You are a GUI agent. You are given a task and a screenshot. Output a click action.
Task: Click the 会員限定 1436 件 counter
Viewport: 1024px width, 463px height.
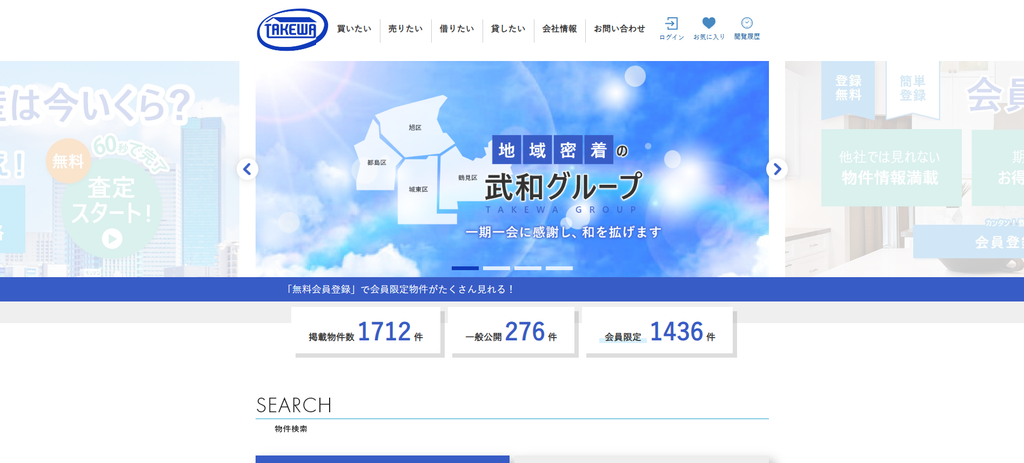coord(658,332)
